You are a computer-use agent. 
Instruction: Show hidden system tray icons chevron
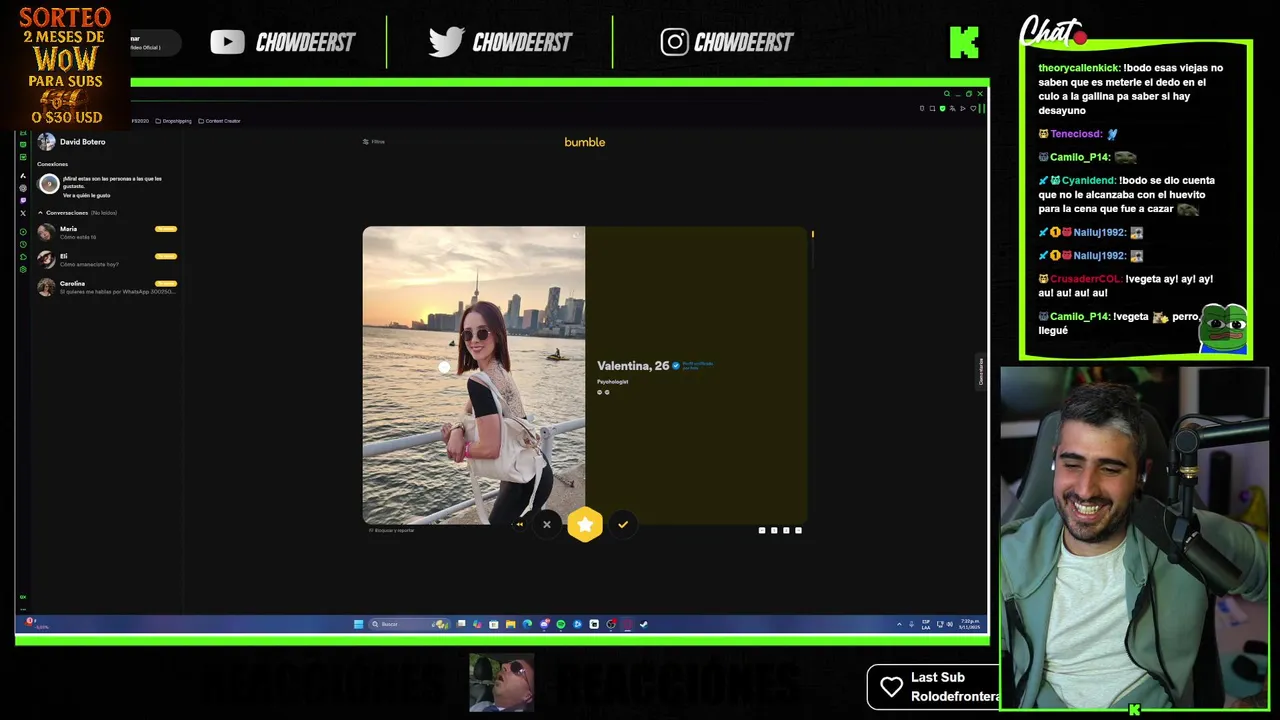pos(899,624)
